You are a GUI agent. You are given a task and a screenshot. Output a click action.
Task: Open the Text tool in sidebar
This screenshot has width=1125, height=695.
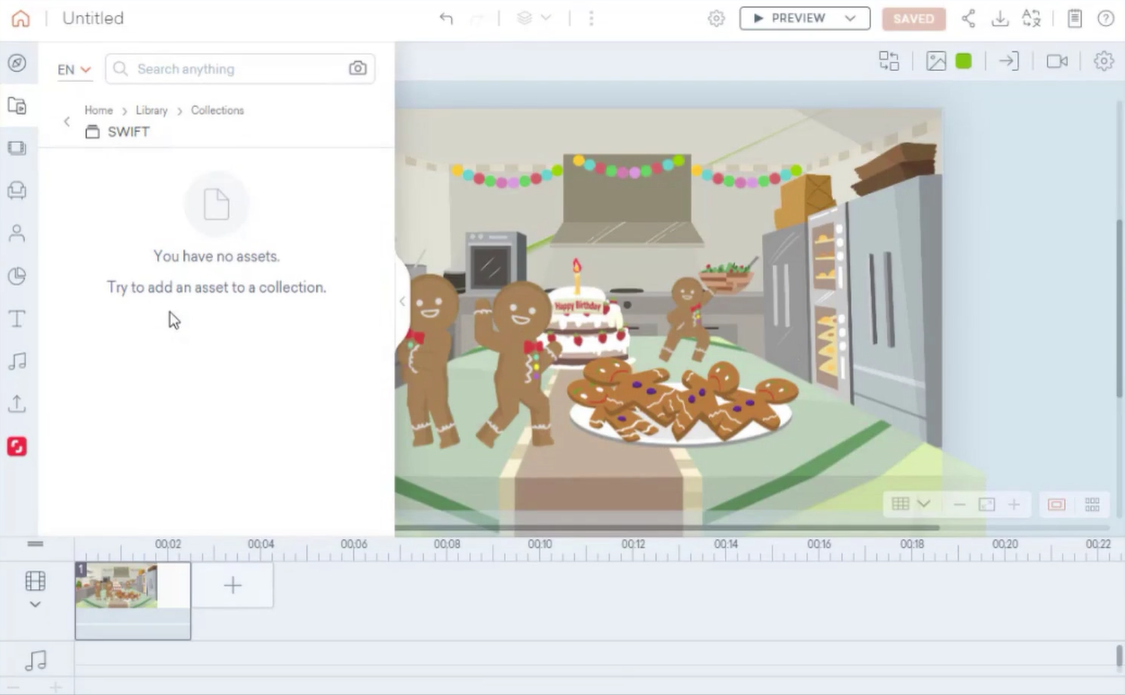17,319
